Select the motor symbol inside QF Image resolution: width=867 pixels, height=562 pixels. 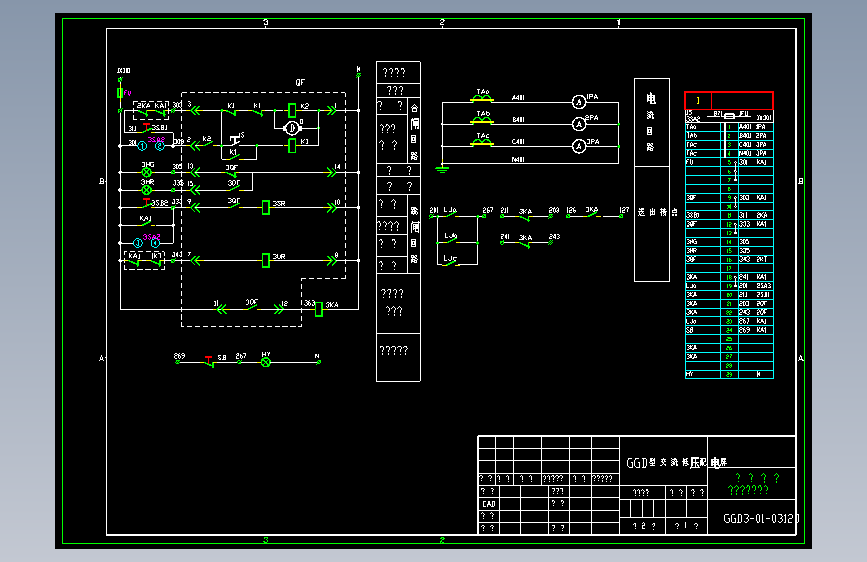point(291,128)
